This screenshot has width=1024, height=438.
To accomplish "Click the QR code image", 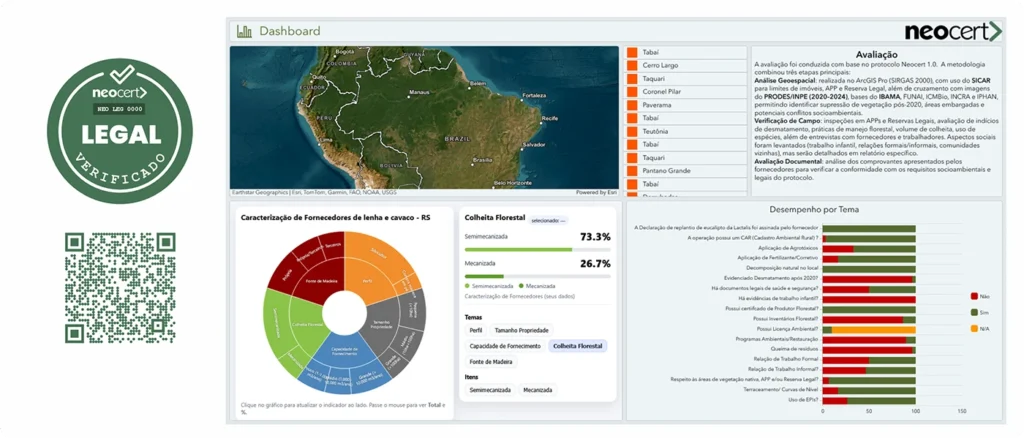I will tap(120, 287).
